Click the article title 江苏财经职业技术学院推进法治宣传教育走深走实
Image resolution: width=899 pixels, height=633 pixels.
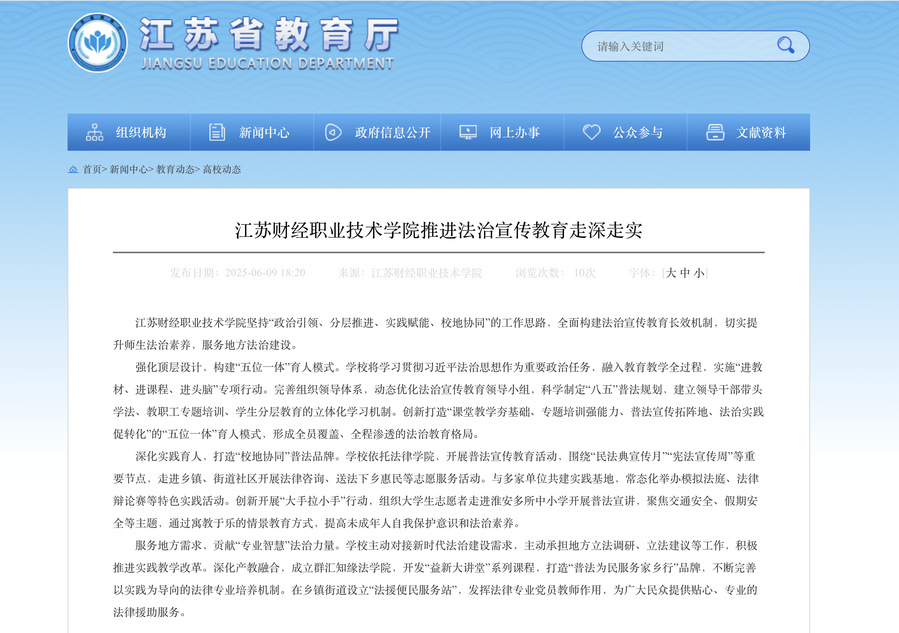click(x=439, y=230)
